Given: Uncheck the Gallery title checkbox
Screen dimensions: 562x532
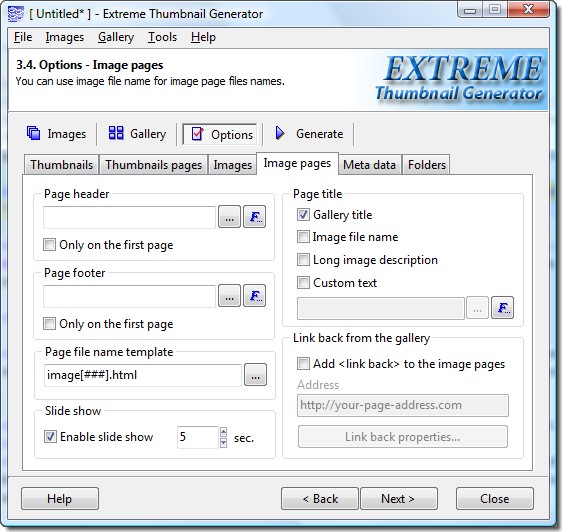Looking at the screenshot, I should pos(303,215).
